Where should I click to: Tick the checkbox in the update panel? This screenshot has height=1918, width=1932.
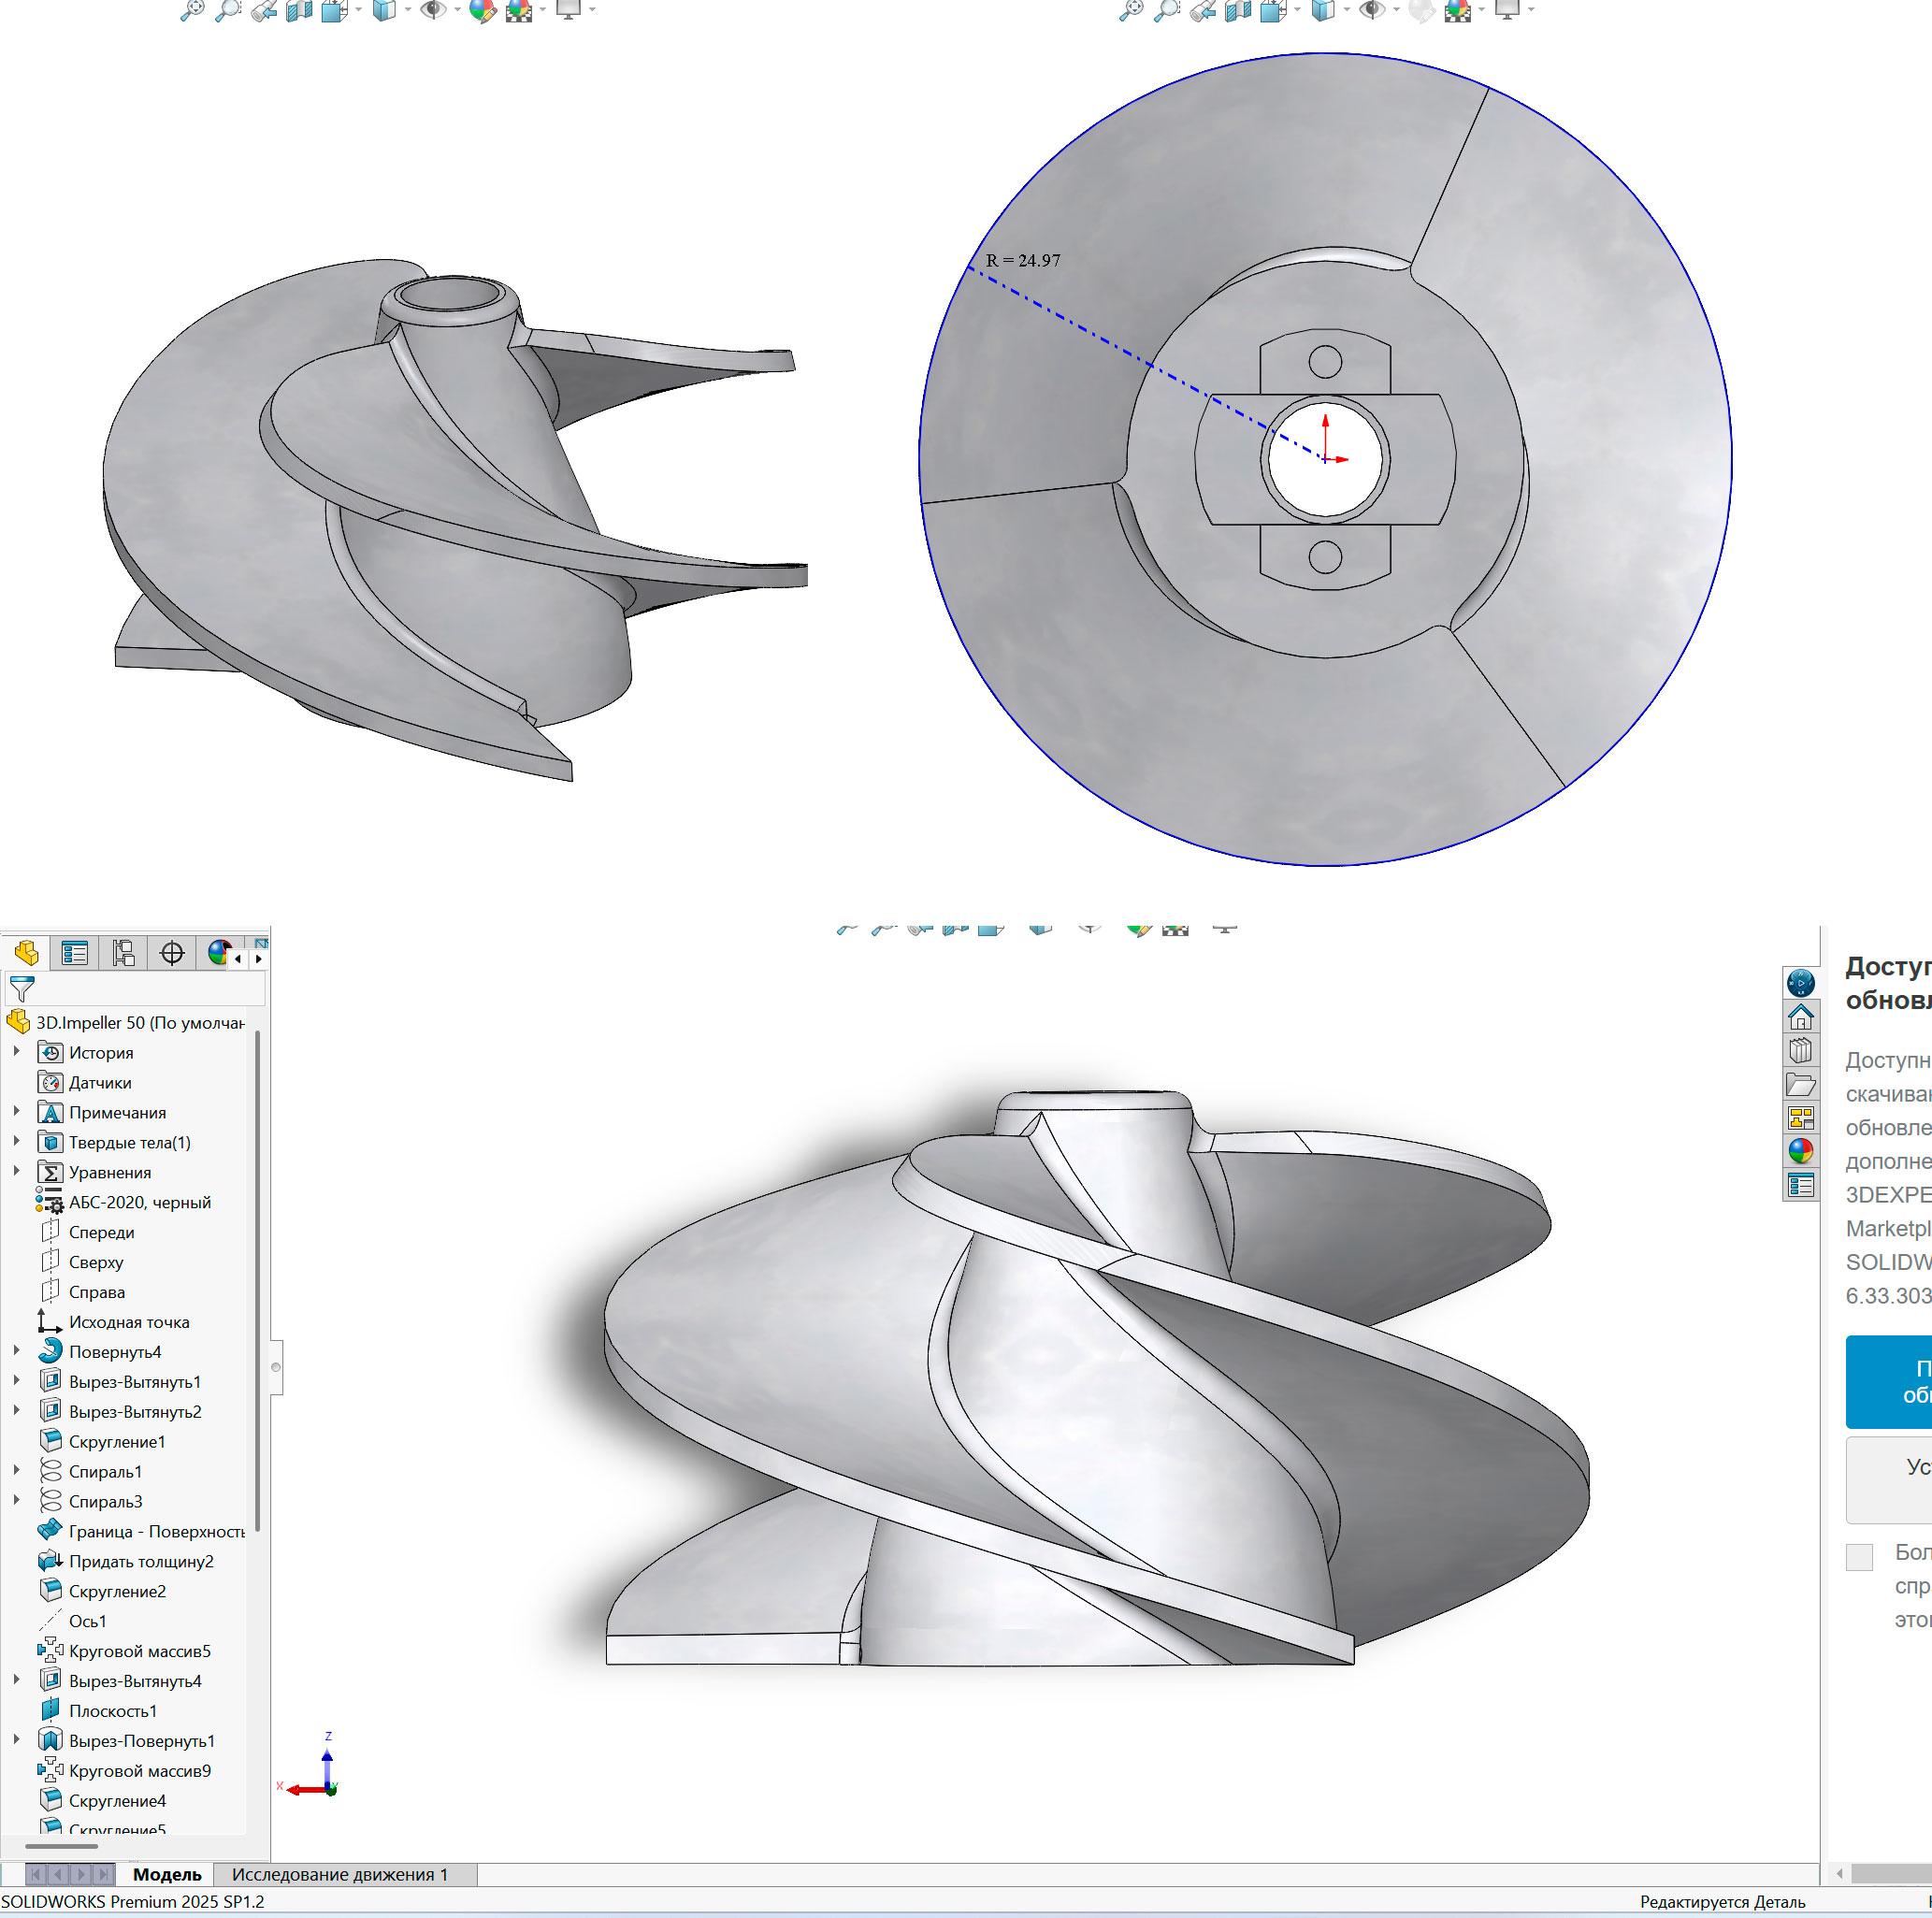coord(1858,1556)
